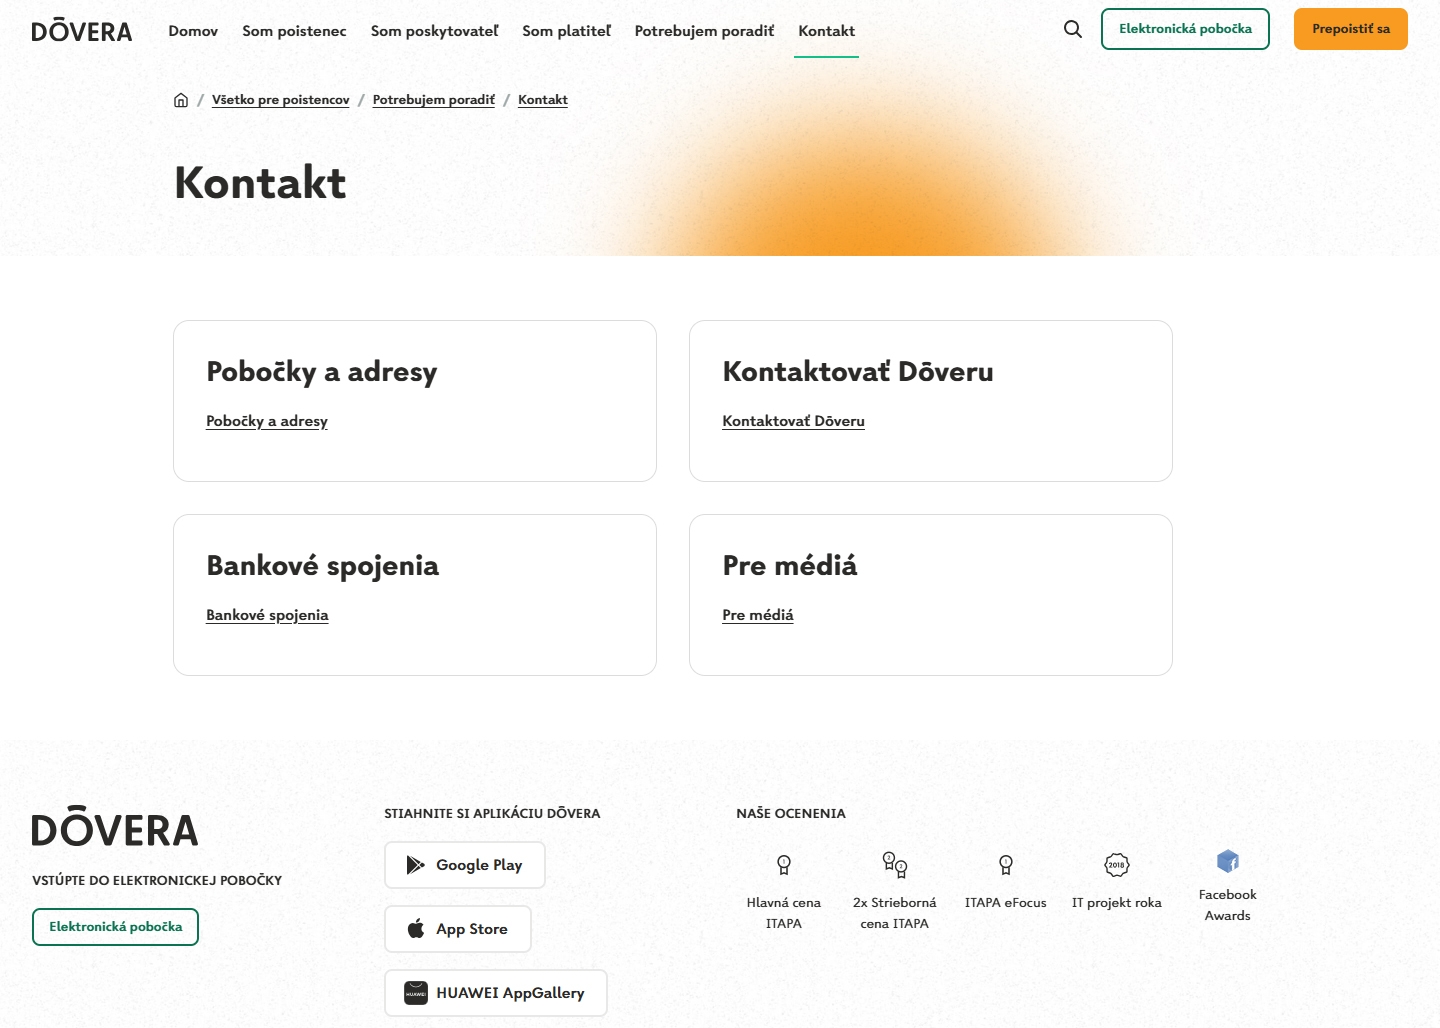Open search with the magnifier icon
The width and height of the screenshot is (1440, 1028).
pos(1073,29)
